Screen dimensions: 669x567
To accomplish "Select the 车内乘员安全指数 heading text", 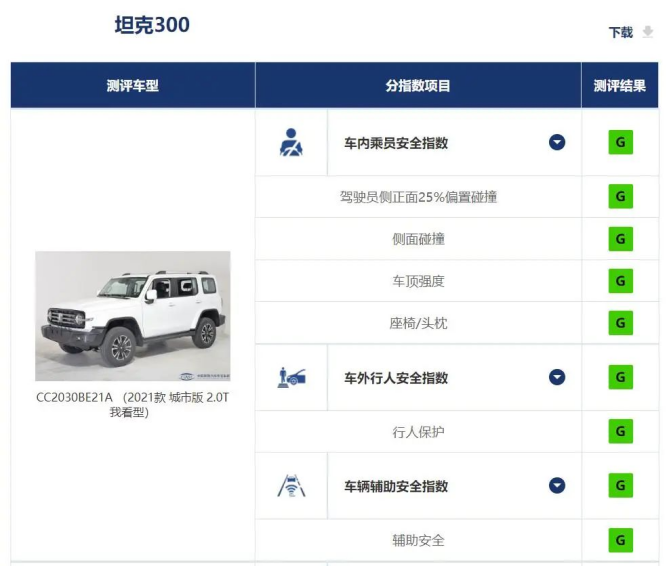I will (x=396, y=143).
